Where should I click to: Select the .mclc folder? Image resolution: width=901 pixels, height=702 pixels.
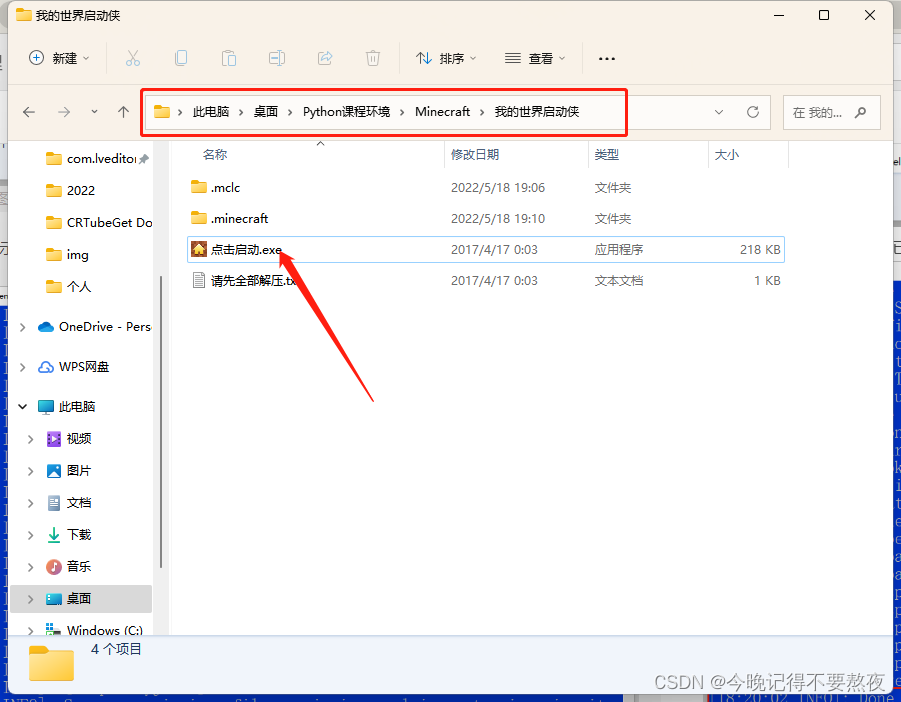click(x=486, y=188)
